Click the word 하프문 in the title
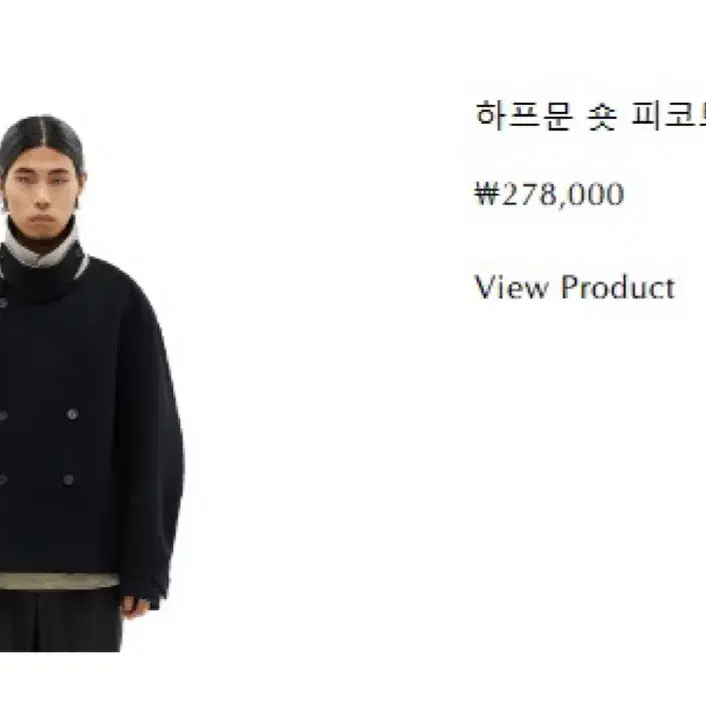706x706 pixels. pos(525,116)
